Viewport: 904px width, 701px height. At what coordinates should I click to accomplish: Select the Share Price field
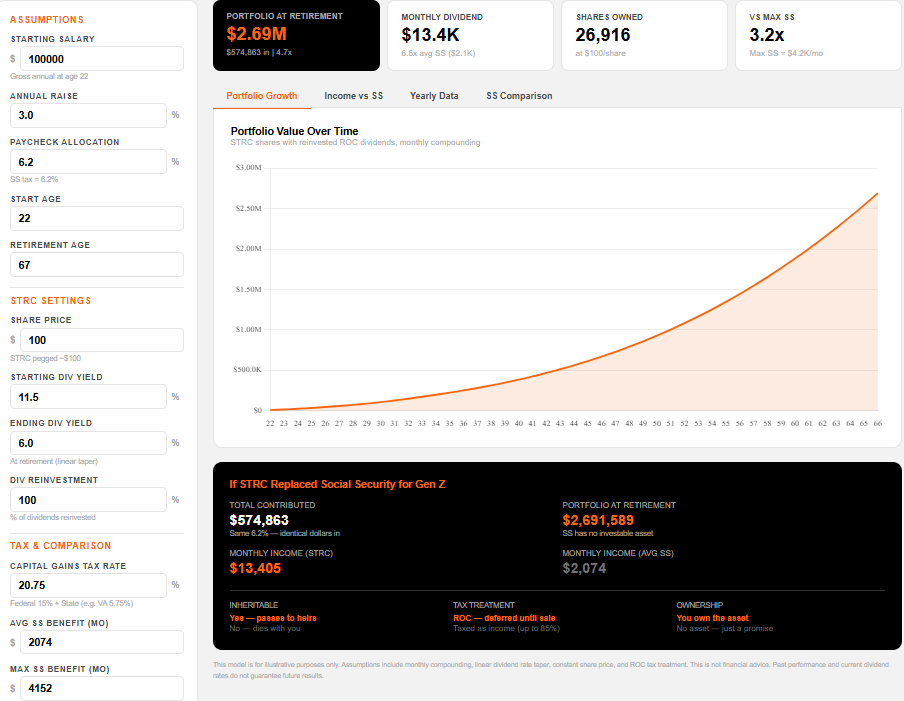101,339
